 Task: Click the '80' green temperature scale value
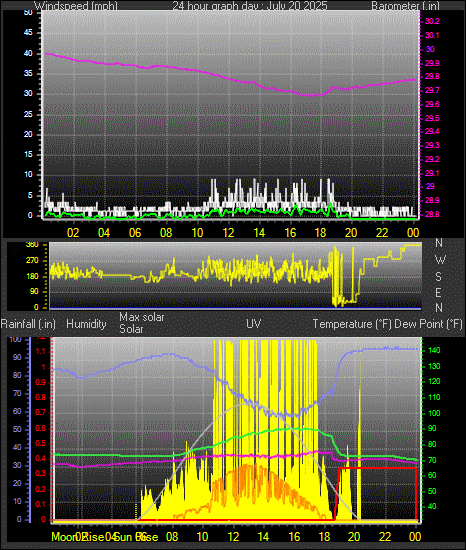tap(432, 444)
